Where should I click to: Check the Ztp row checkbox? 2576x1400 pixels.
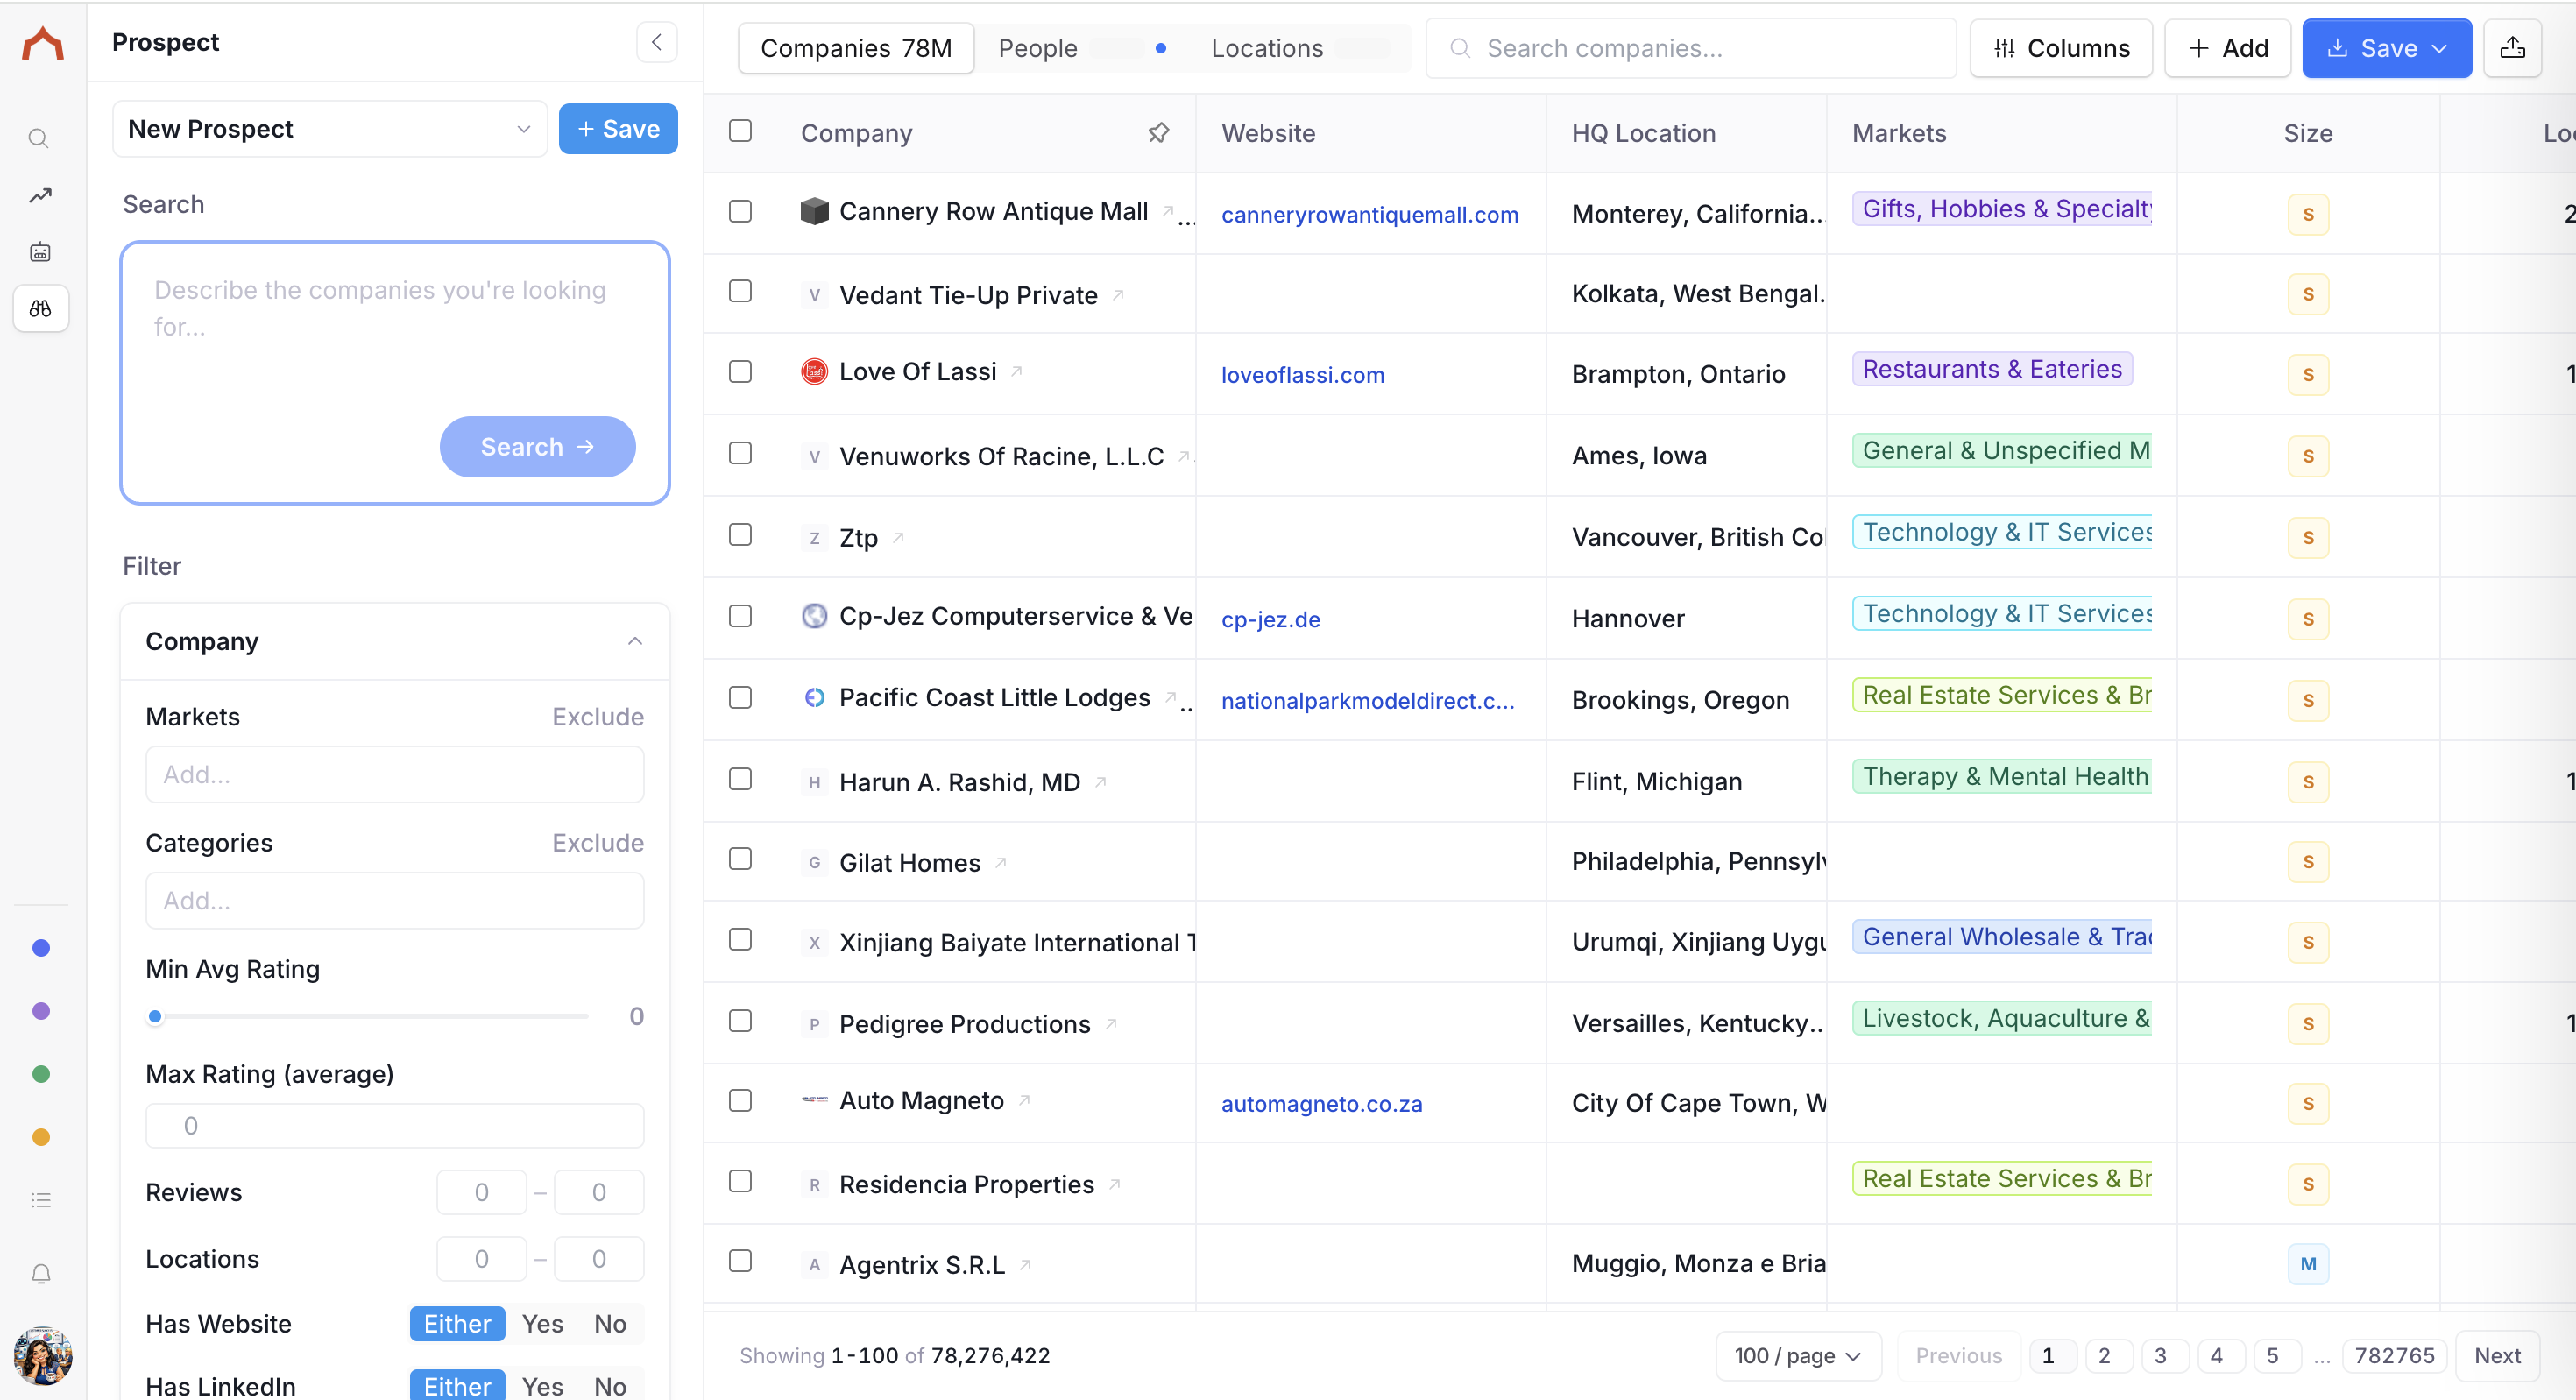click(740, 535)
